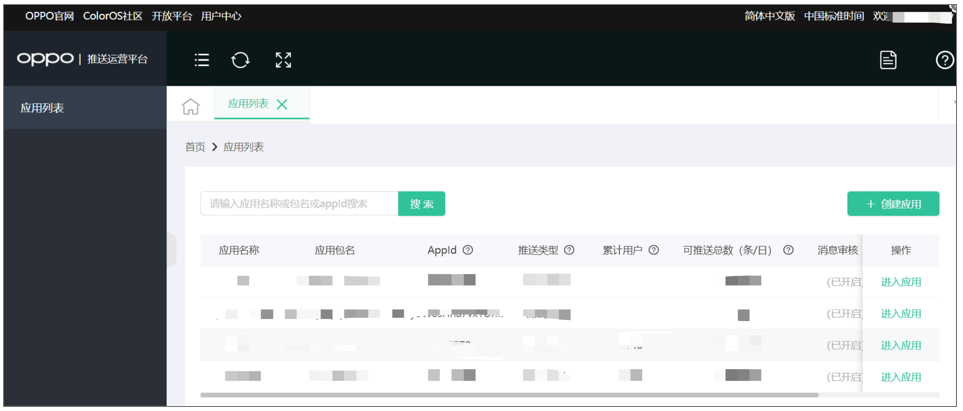Click help icon next to 推送类型
Screen dimensions: 963x411
click(x=569, y=250)
